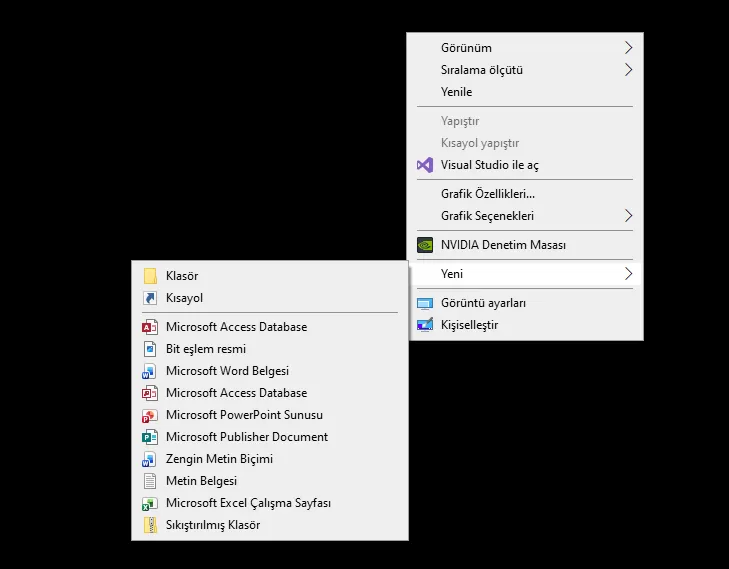Select the greyed-out Yapıştır entry

coord(525,121)
